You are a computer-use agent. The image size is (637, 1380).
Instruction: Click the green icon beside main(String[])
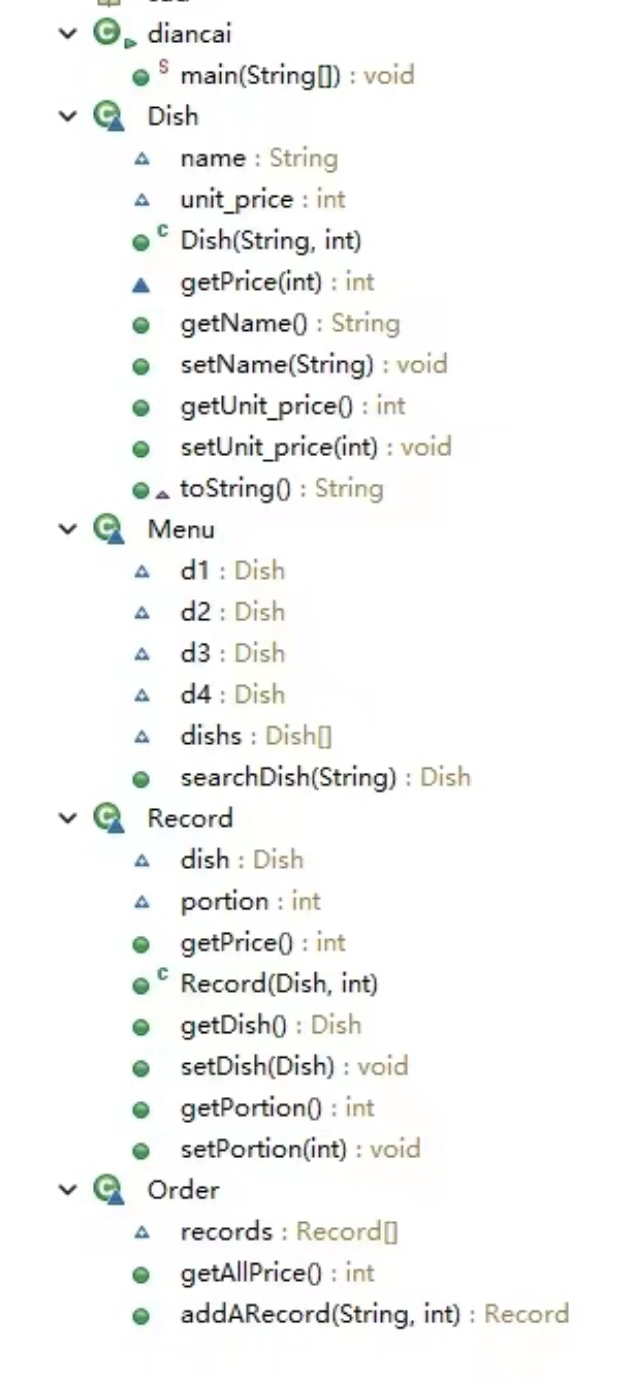click(x=141, y=76)
